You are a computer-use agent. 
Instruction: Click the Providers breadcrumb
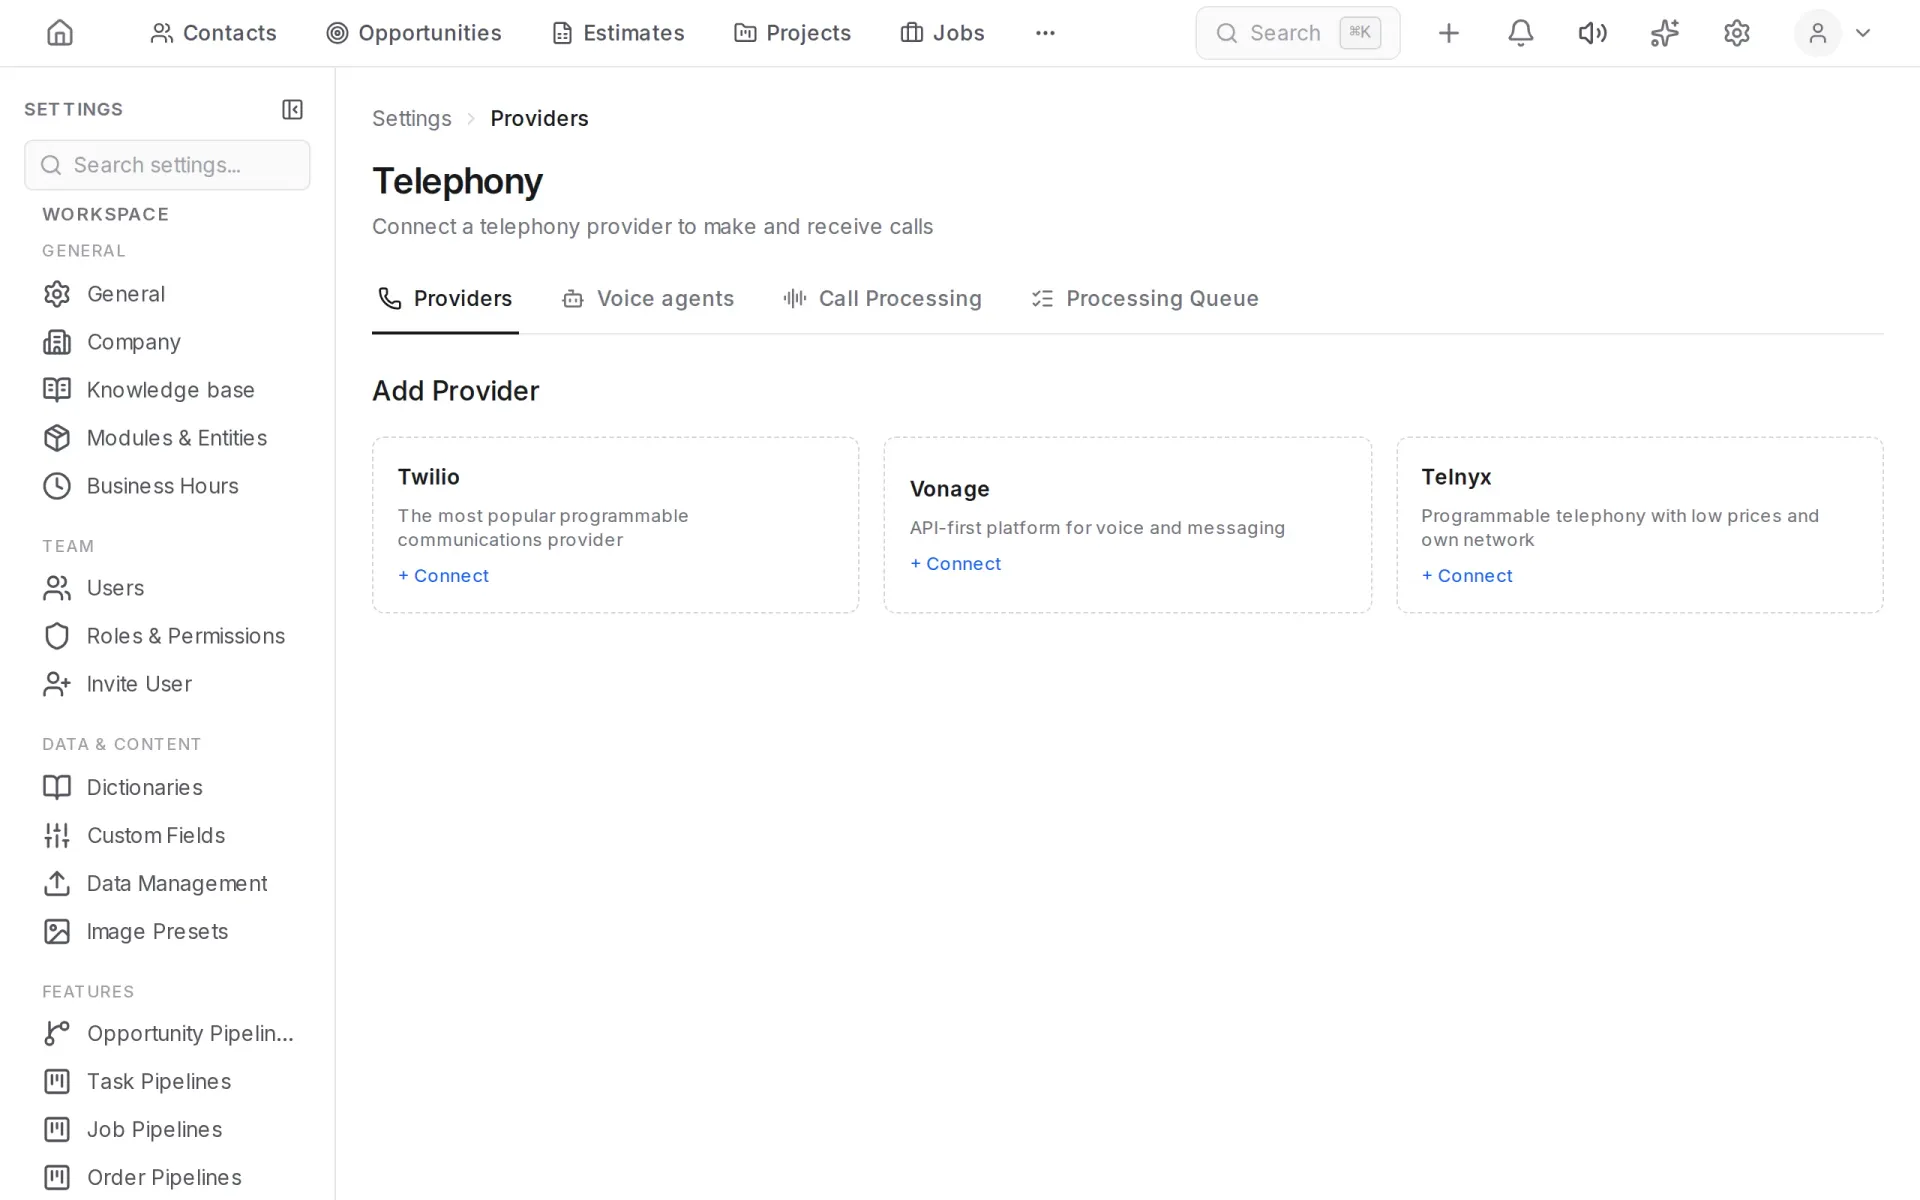coord(539,118)
